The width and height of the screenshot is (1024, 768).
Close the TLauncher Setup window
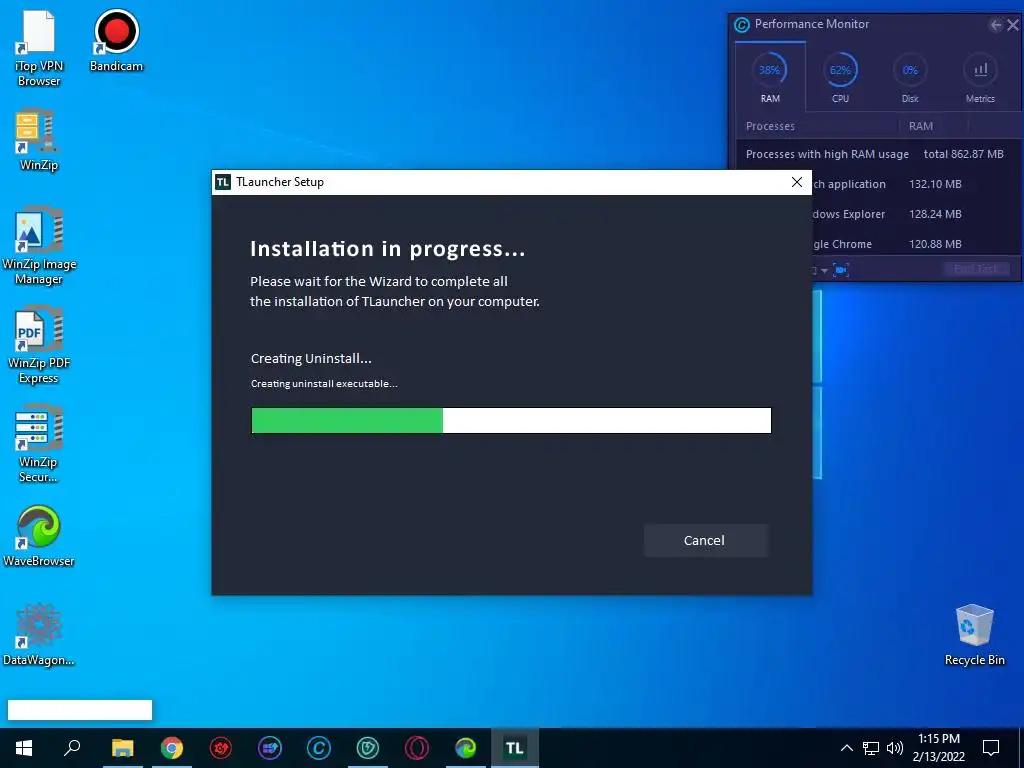(797, 182)
